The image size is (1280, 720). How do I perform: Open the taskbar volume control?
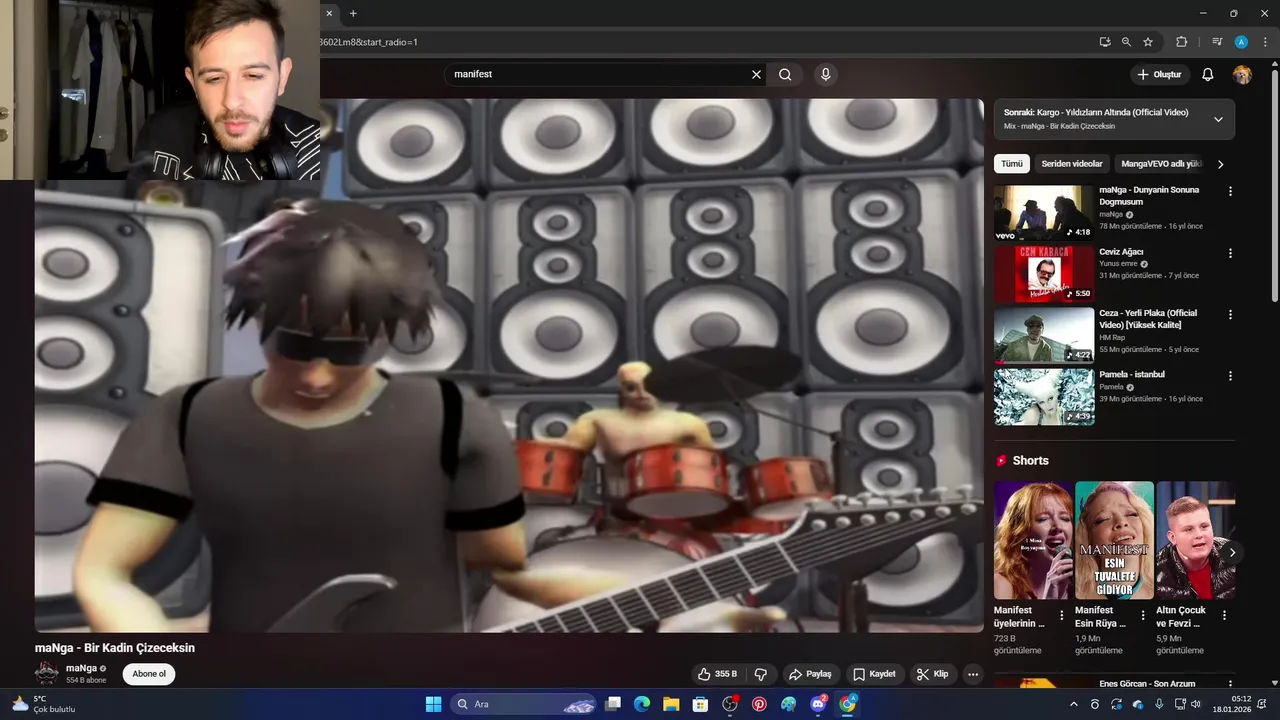[x=1195, y=704]
